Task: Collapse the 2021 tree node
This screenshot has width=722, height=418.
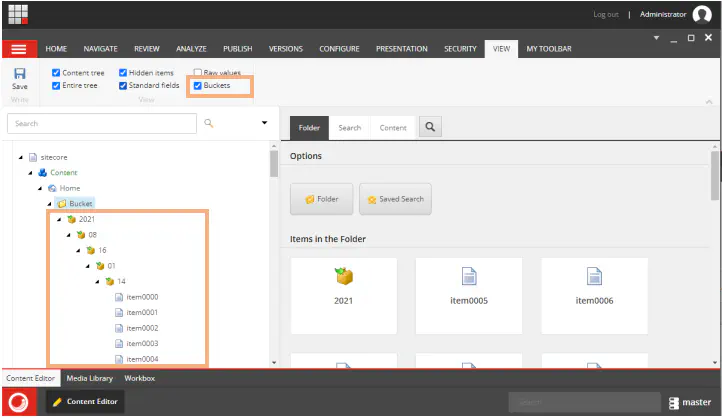Action: click(x=59, y=220)
